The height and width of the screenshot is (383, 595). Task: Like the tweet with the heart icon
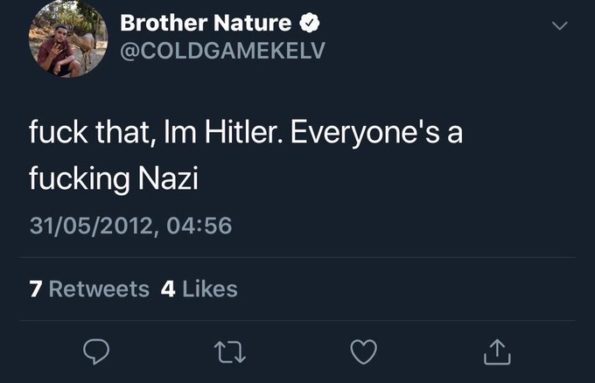pos(364,352)
